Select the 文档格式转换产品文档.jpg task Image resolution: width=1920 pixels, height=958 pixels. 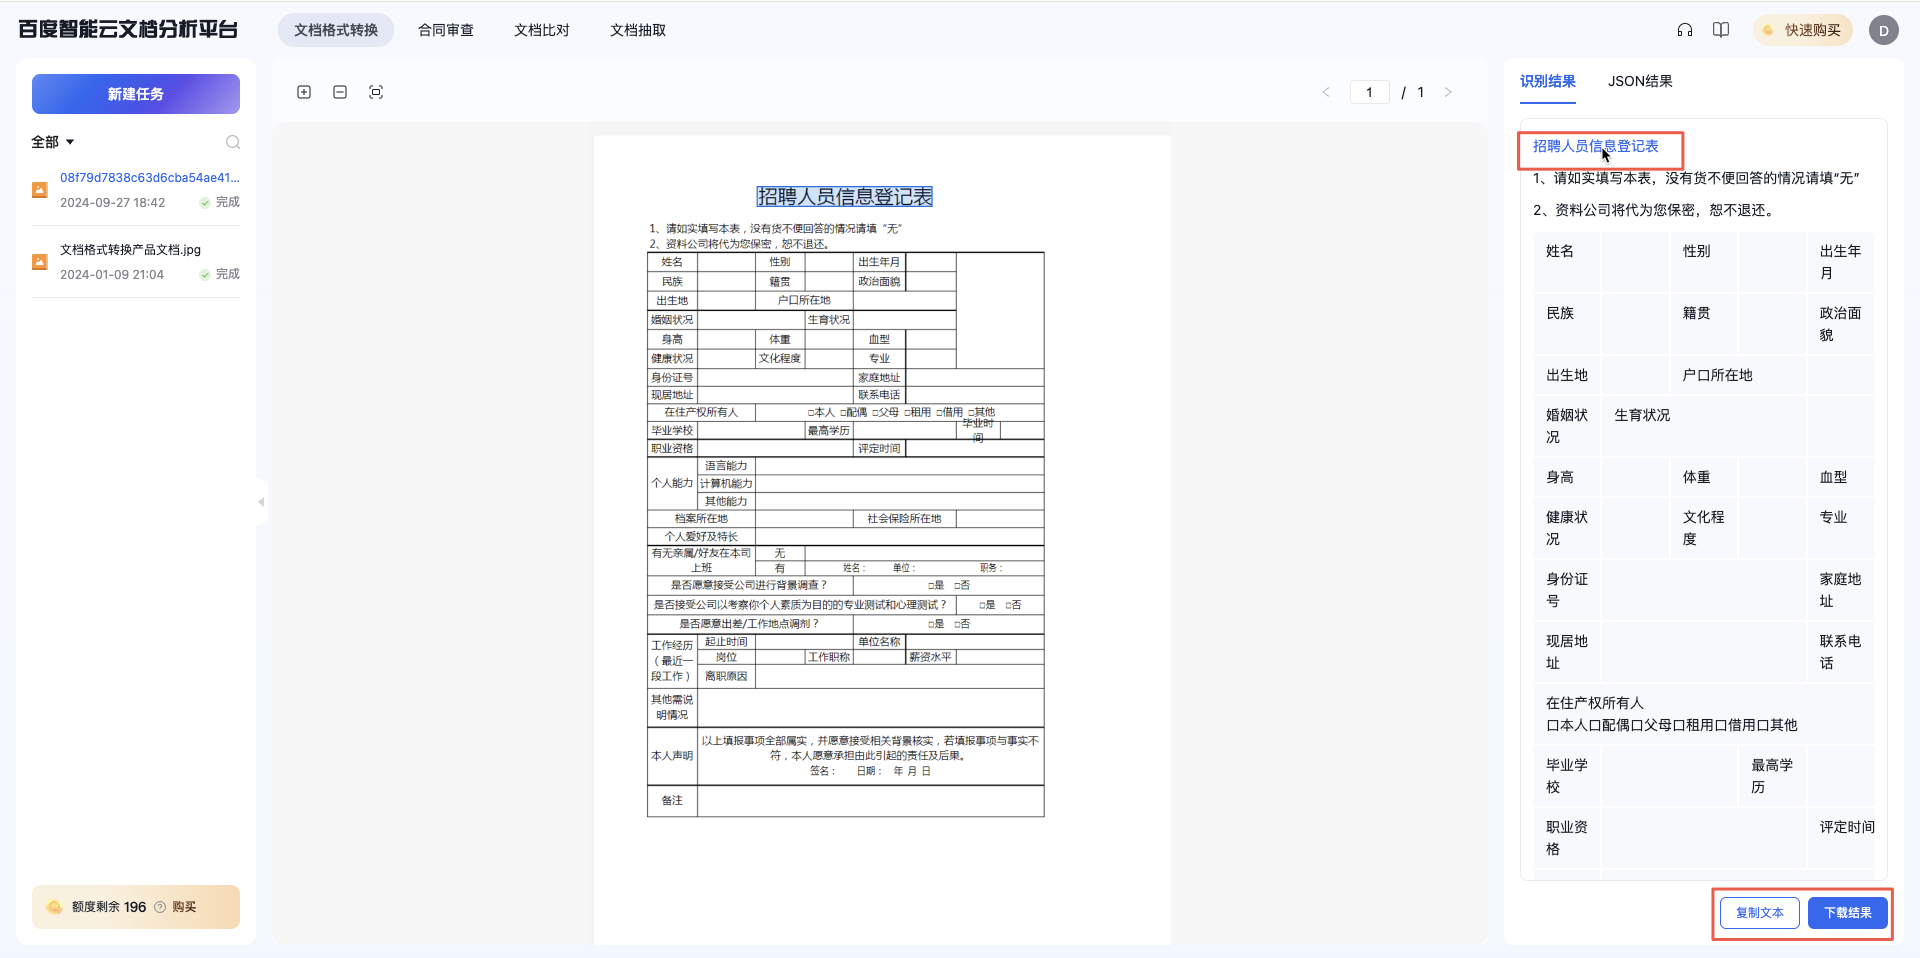[131, 250]
